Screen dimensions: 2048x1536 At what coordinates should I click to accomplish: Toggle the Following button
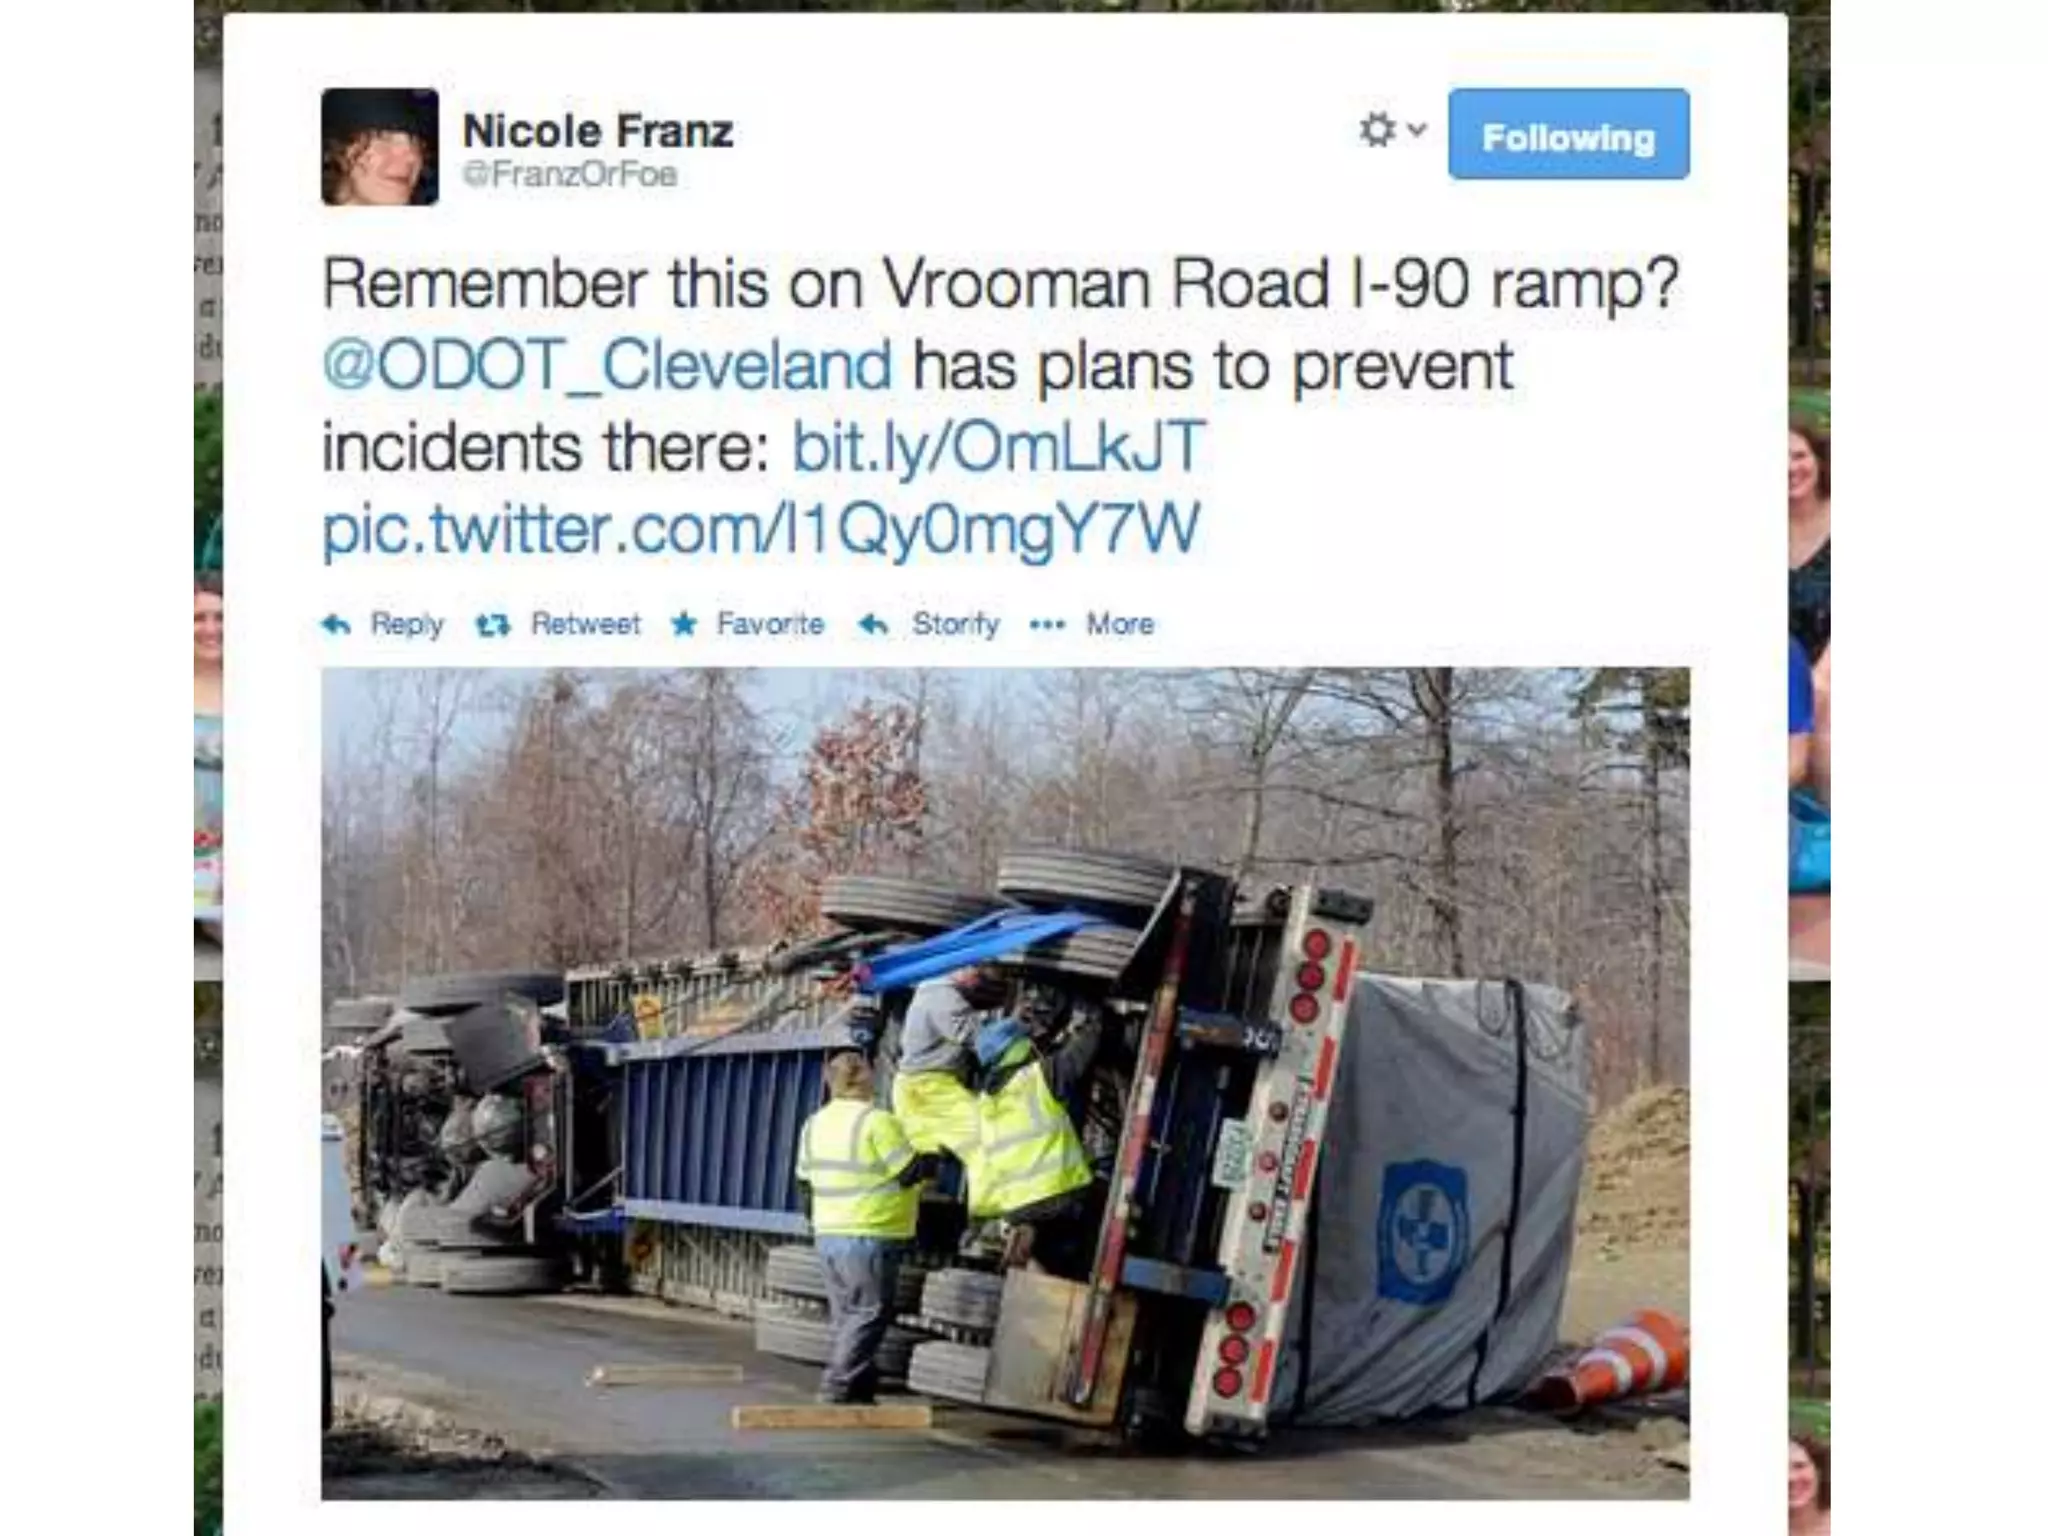pyautogui.click(x=1568, y=134)
